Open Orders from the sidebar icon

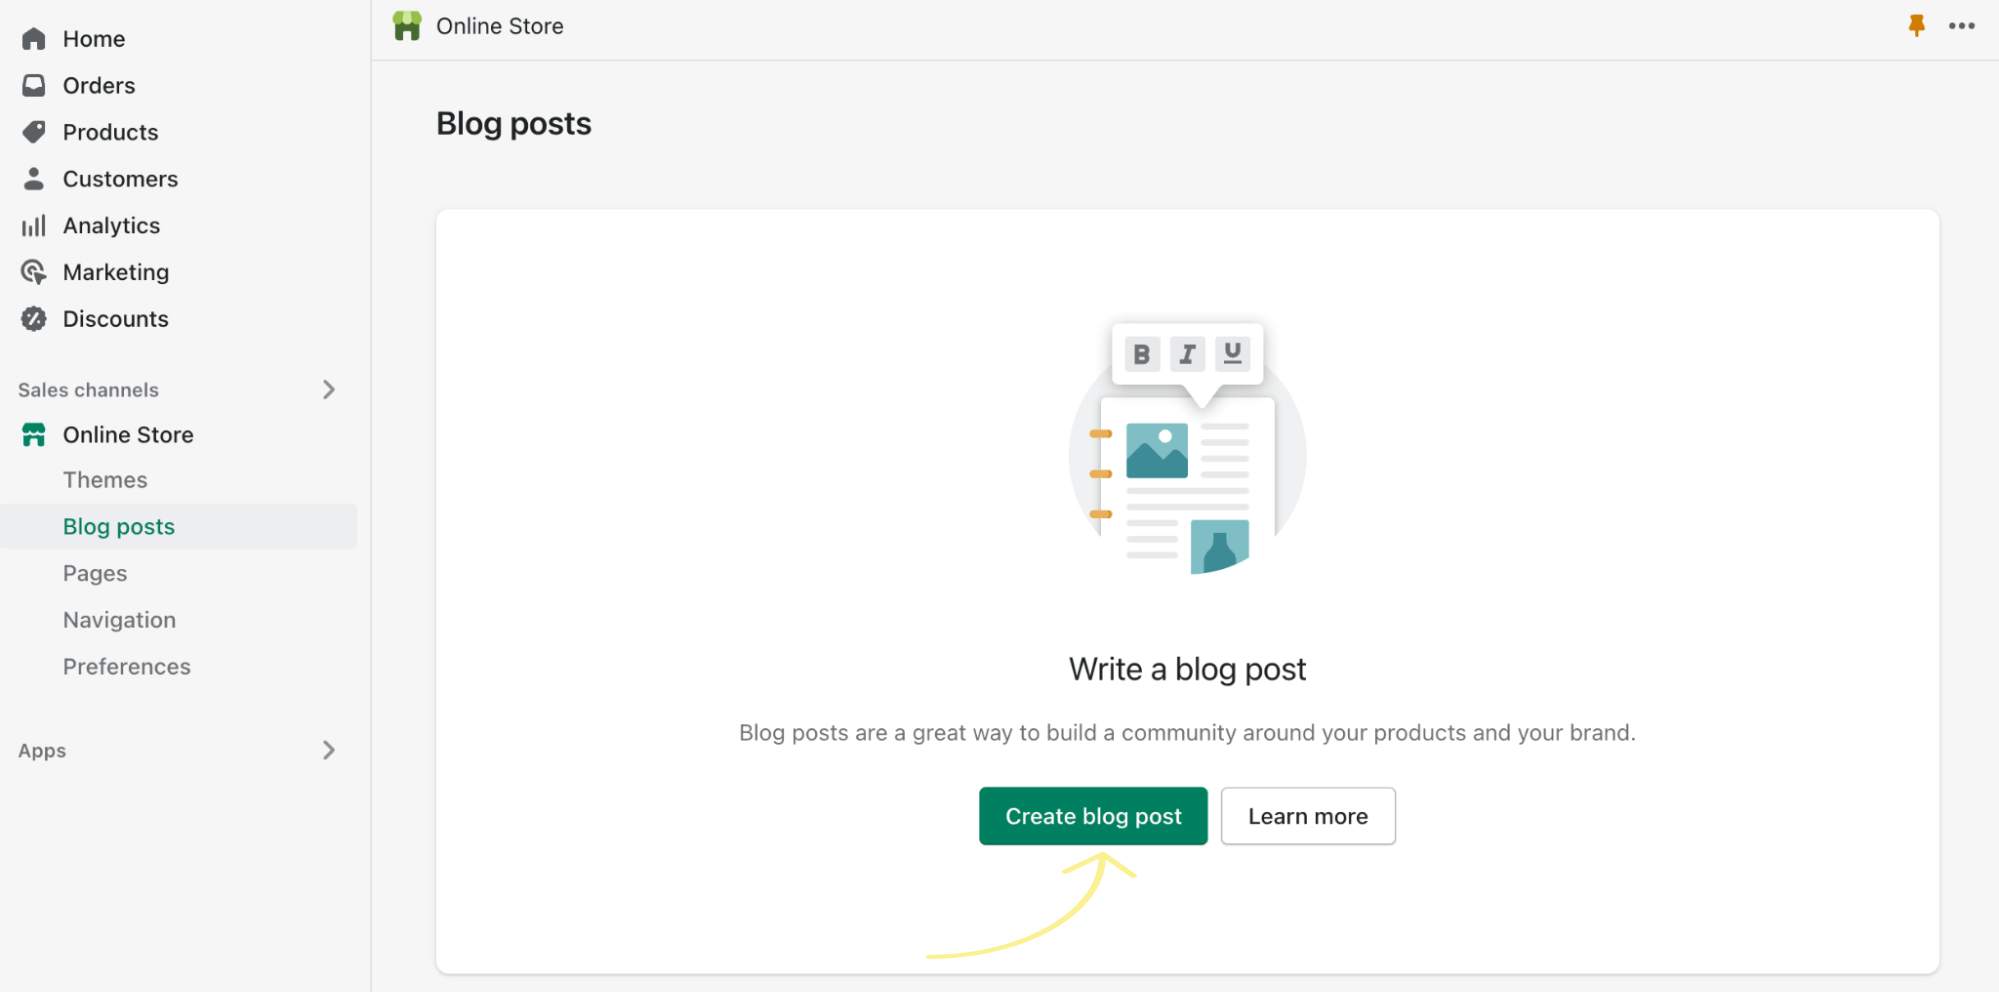[33, 85]
